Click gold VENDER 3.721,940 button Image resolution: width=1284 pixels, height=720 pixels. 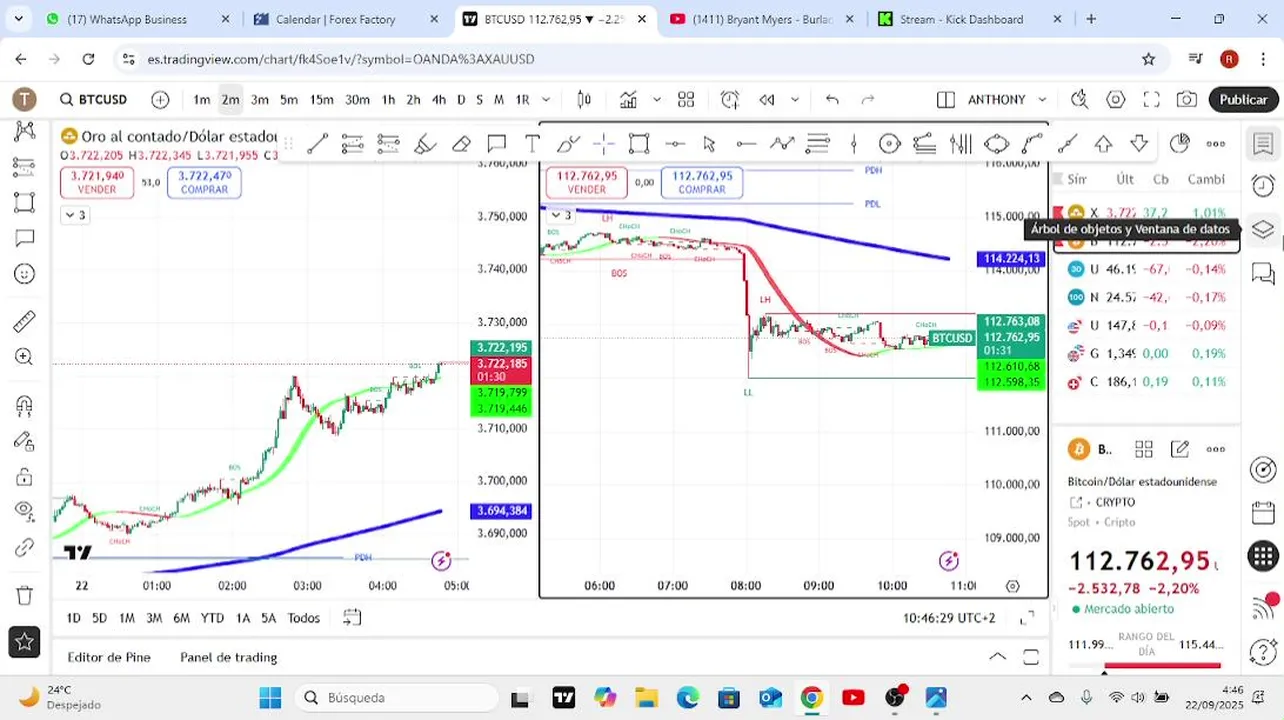coord(97,182)
